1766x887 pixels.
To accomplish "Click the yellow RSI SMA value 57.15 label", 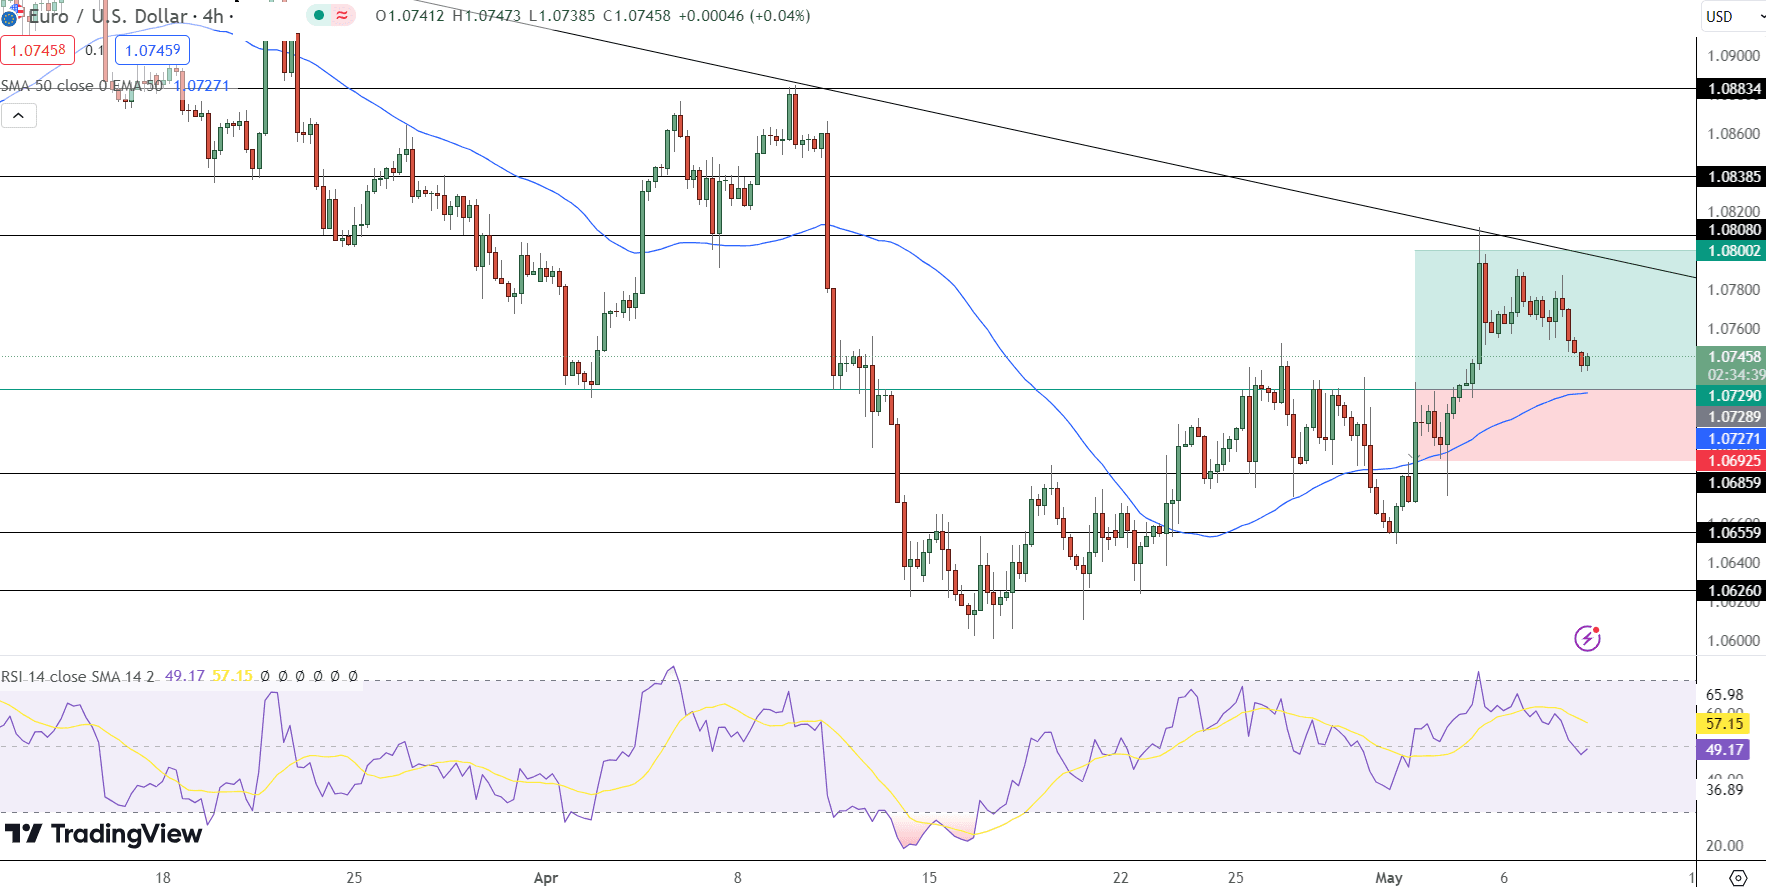I will [x=1722, y=724].
